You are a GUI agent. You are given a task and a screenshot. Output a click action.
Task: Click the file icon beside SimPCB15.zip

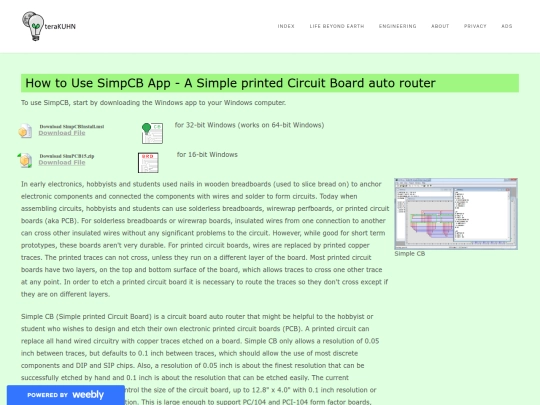(25, 160)
